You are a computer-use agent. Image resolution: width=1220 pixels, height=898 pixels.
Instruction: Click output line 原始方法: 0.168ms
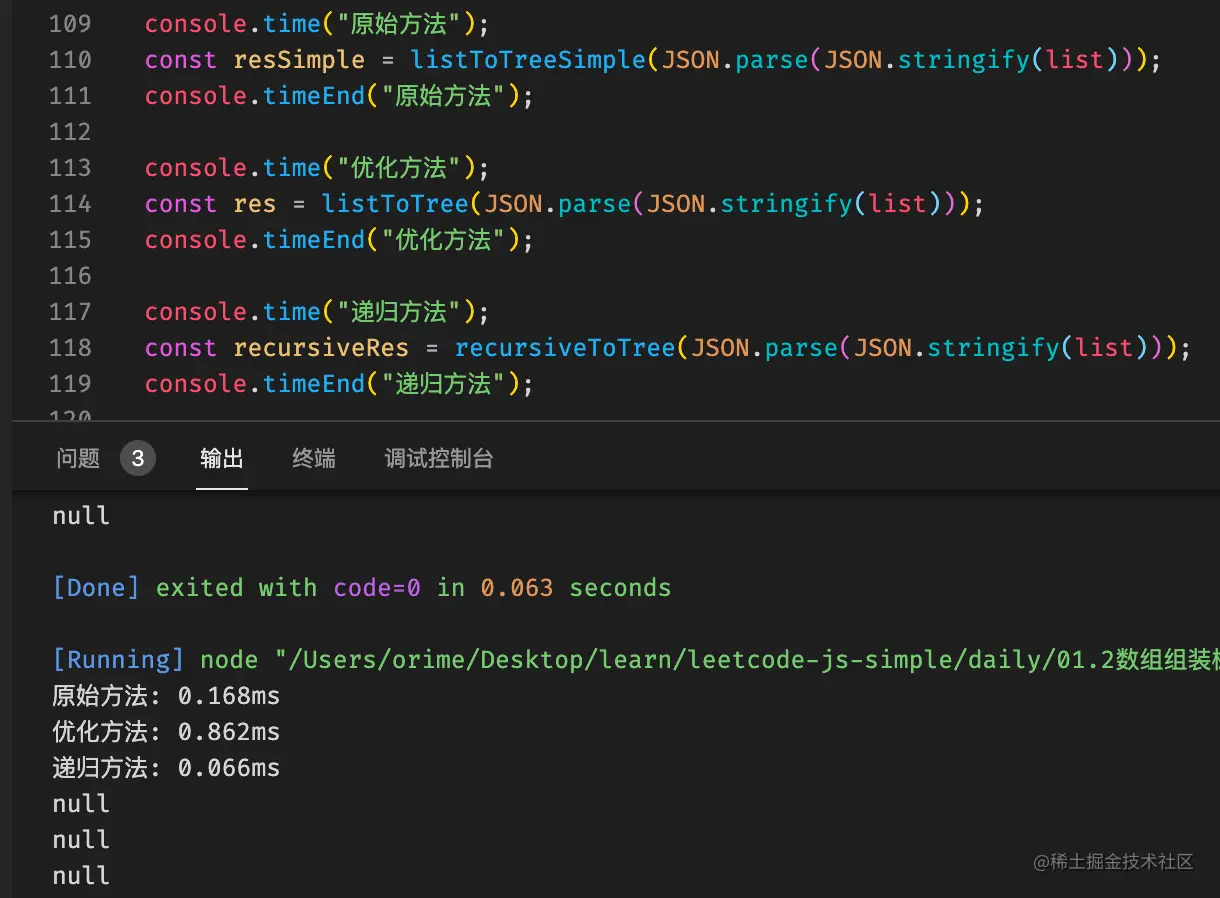coord(166,696)
